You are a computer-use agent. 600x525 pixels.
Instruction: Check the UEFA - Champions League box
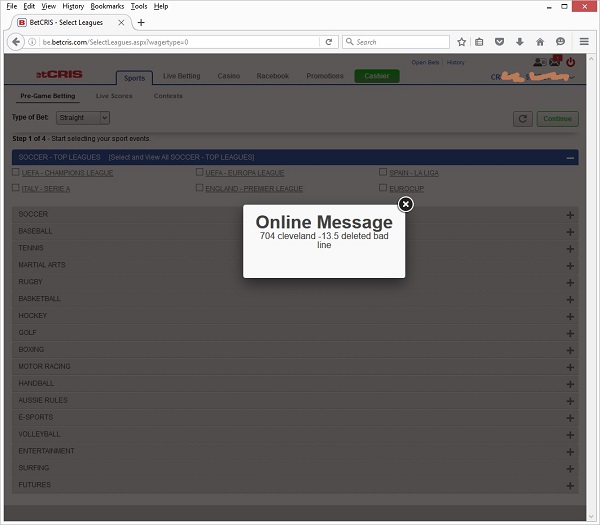point(16,172)
